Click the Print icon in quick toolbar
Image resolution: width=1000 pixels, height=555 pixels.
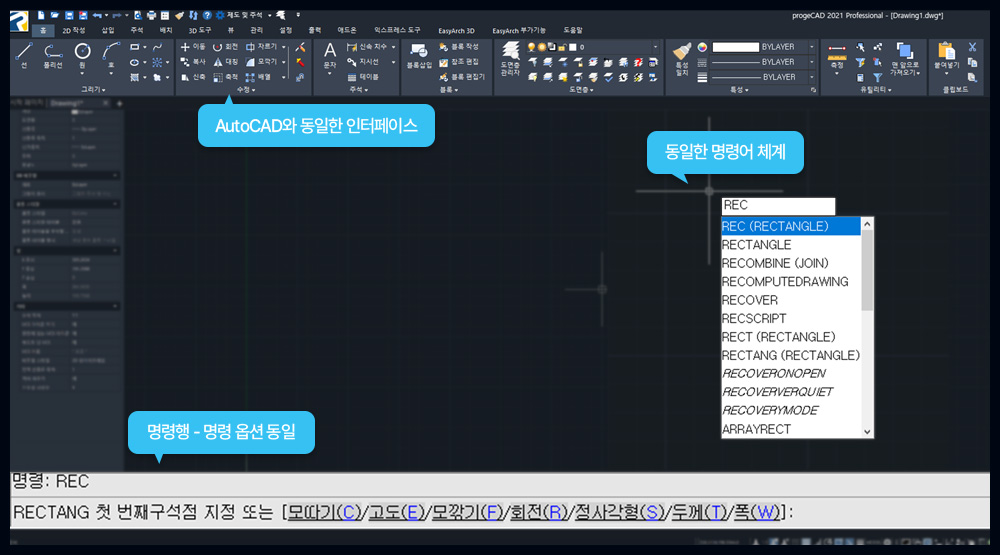pyautogui.click(x=151, y=15)
